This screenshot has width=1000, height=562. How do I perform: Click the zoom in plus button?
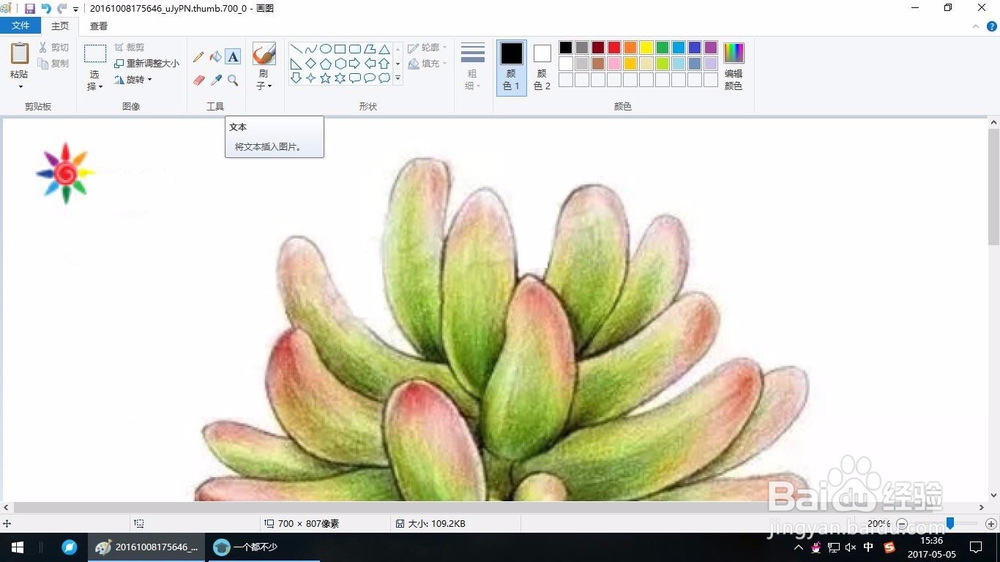pyautogui.click(x=991, y=524)
